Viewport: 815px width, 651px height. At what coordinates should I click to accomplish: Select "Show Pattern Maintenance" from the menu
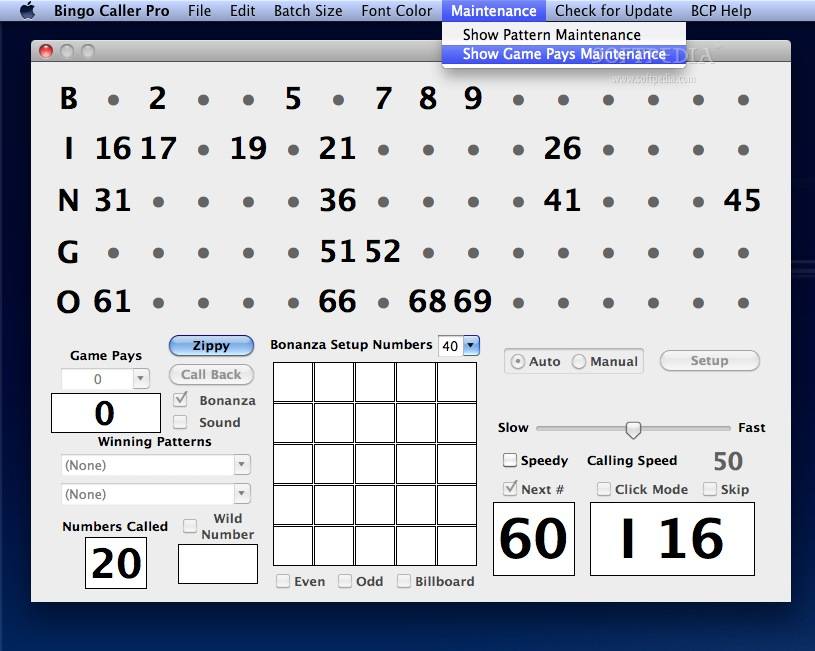(x=551, y=34)
